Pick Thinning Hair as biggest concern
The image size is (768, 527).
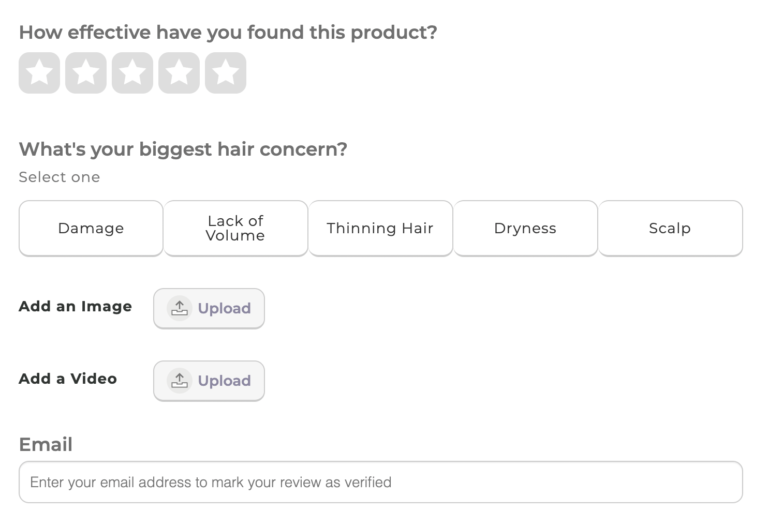380,228
